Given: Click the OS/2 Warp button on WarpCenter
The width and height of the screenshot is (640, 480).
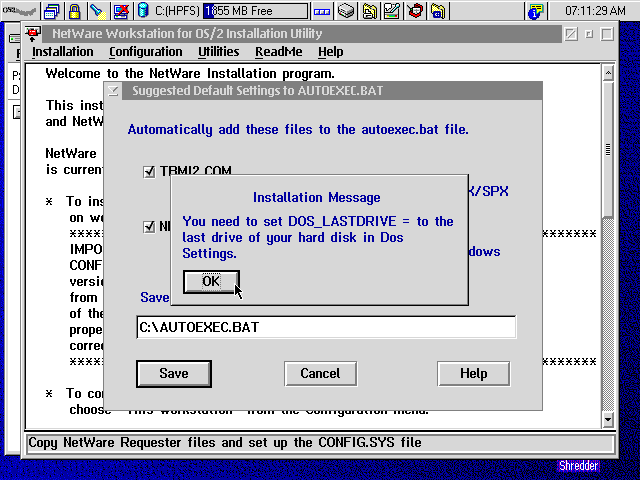Looking at the screenshot, I should (x=19, y=11).
